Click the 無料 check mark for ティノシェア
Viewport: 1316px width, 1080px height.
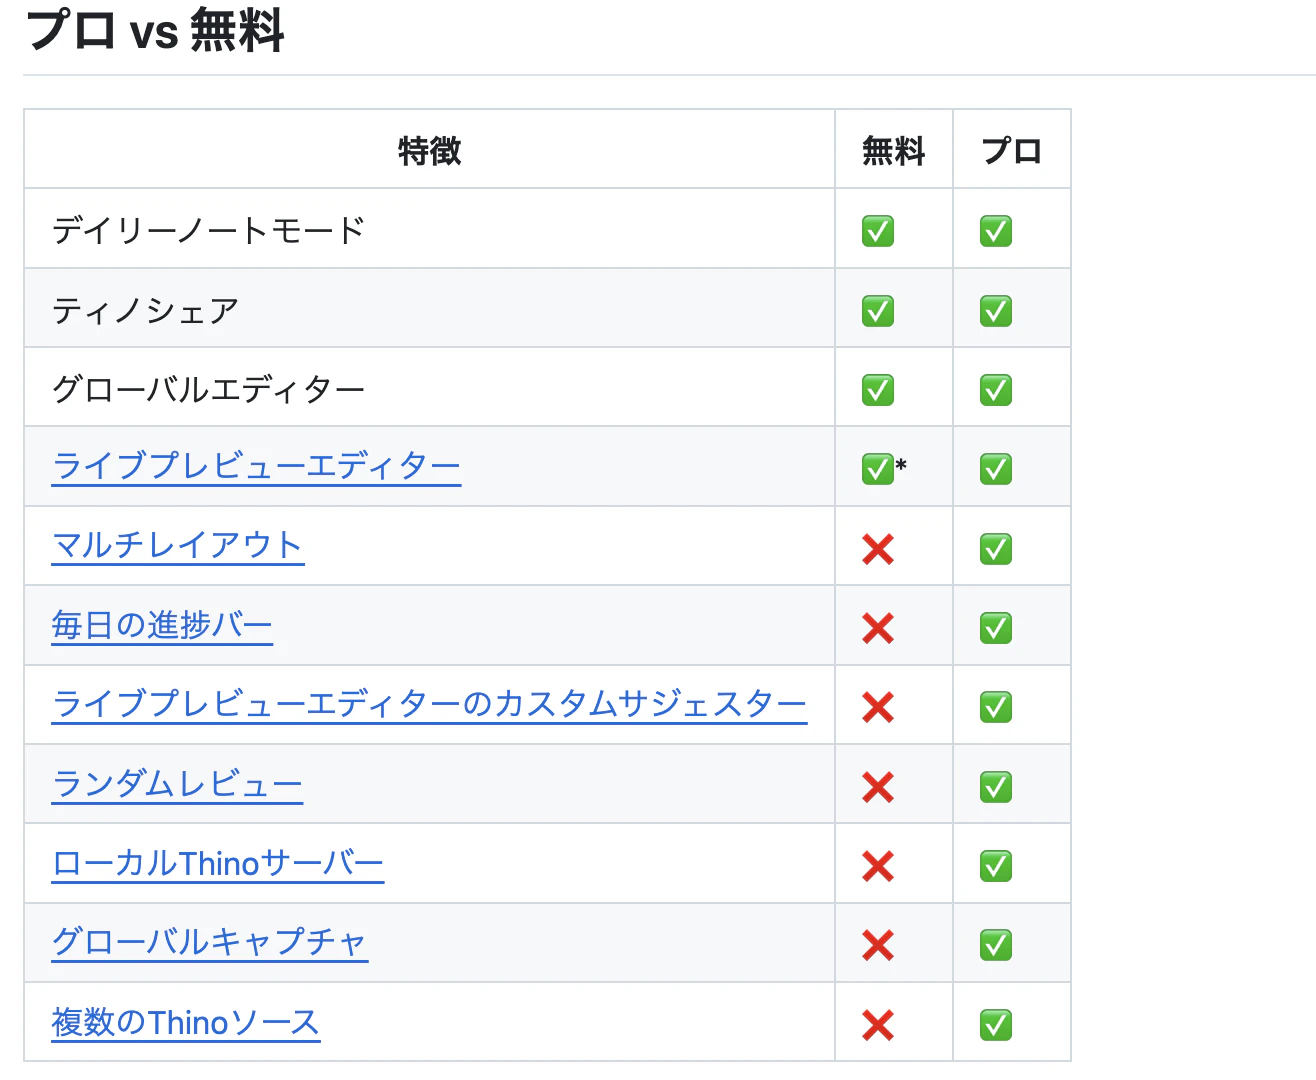click(878, 311)
